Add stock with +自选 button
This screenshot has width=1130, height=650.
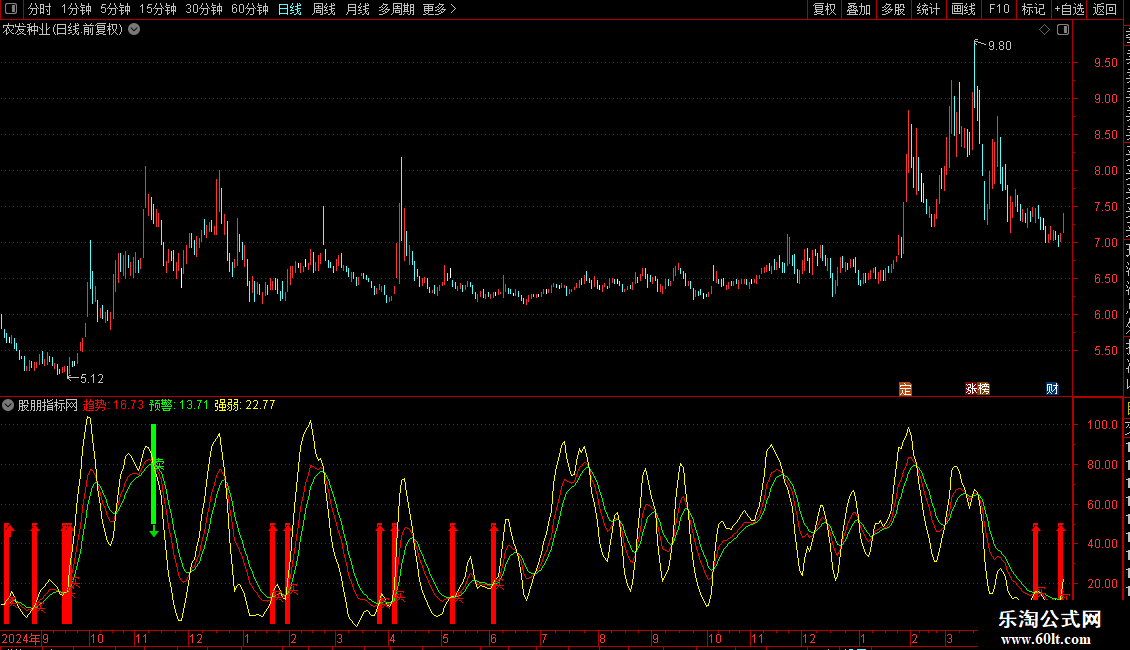1069,9
